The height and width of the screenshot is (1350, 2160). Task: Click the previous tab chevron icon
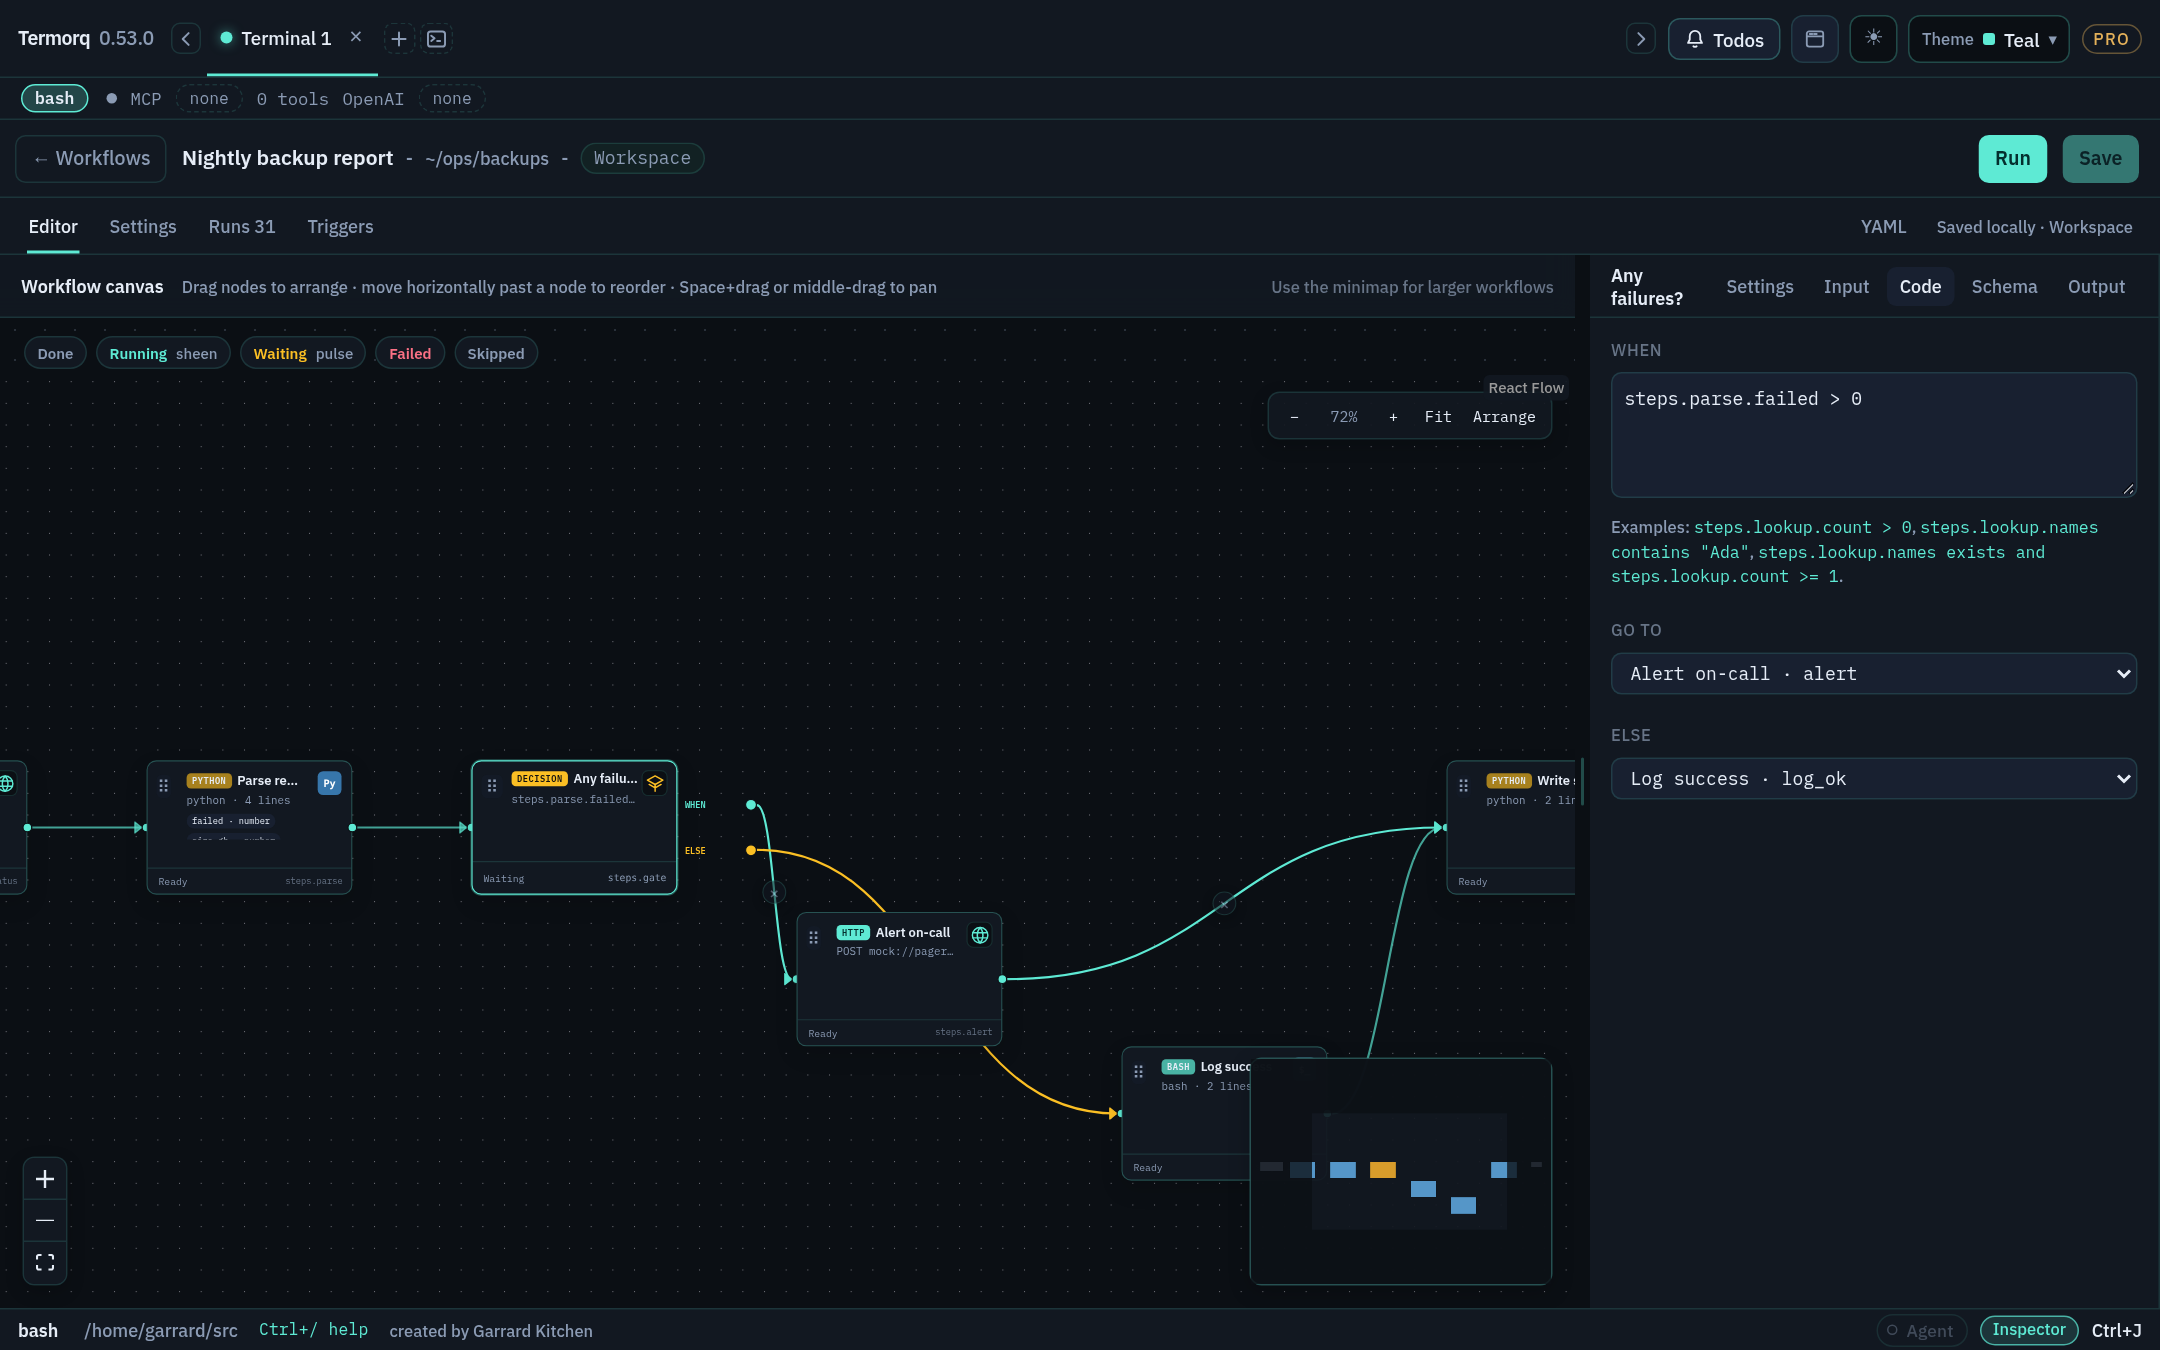pyautogui.click(x=186, y=39)
